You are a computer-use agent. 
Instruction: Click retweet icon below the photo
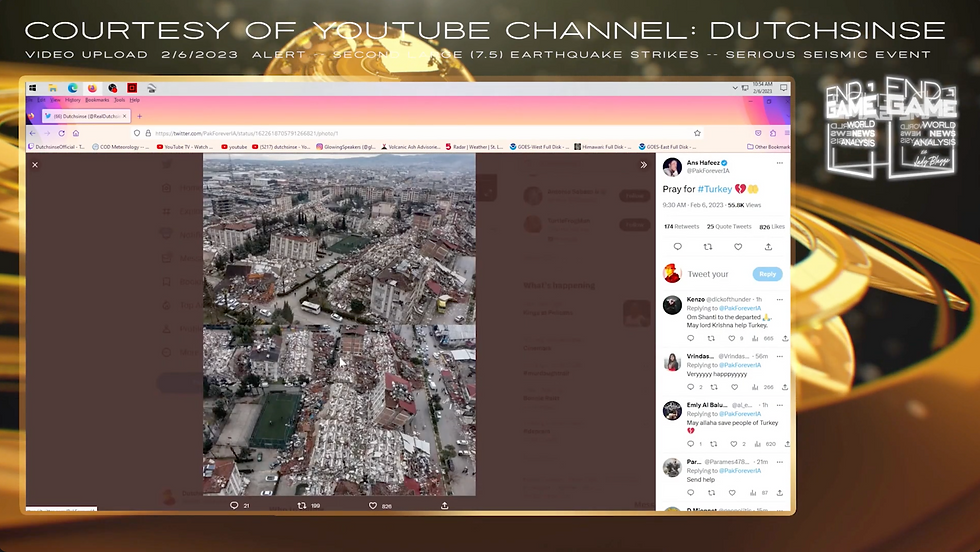pyautogui.click(x=302, y=505)
